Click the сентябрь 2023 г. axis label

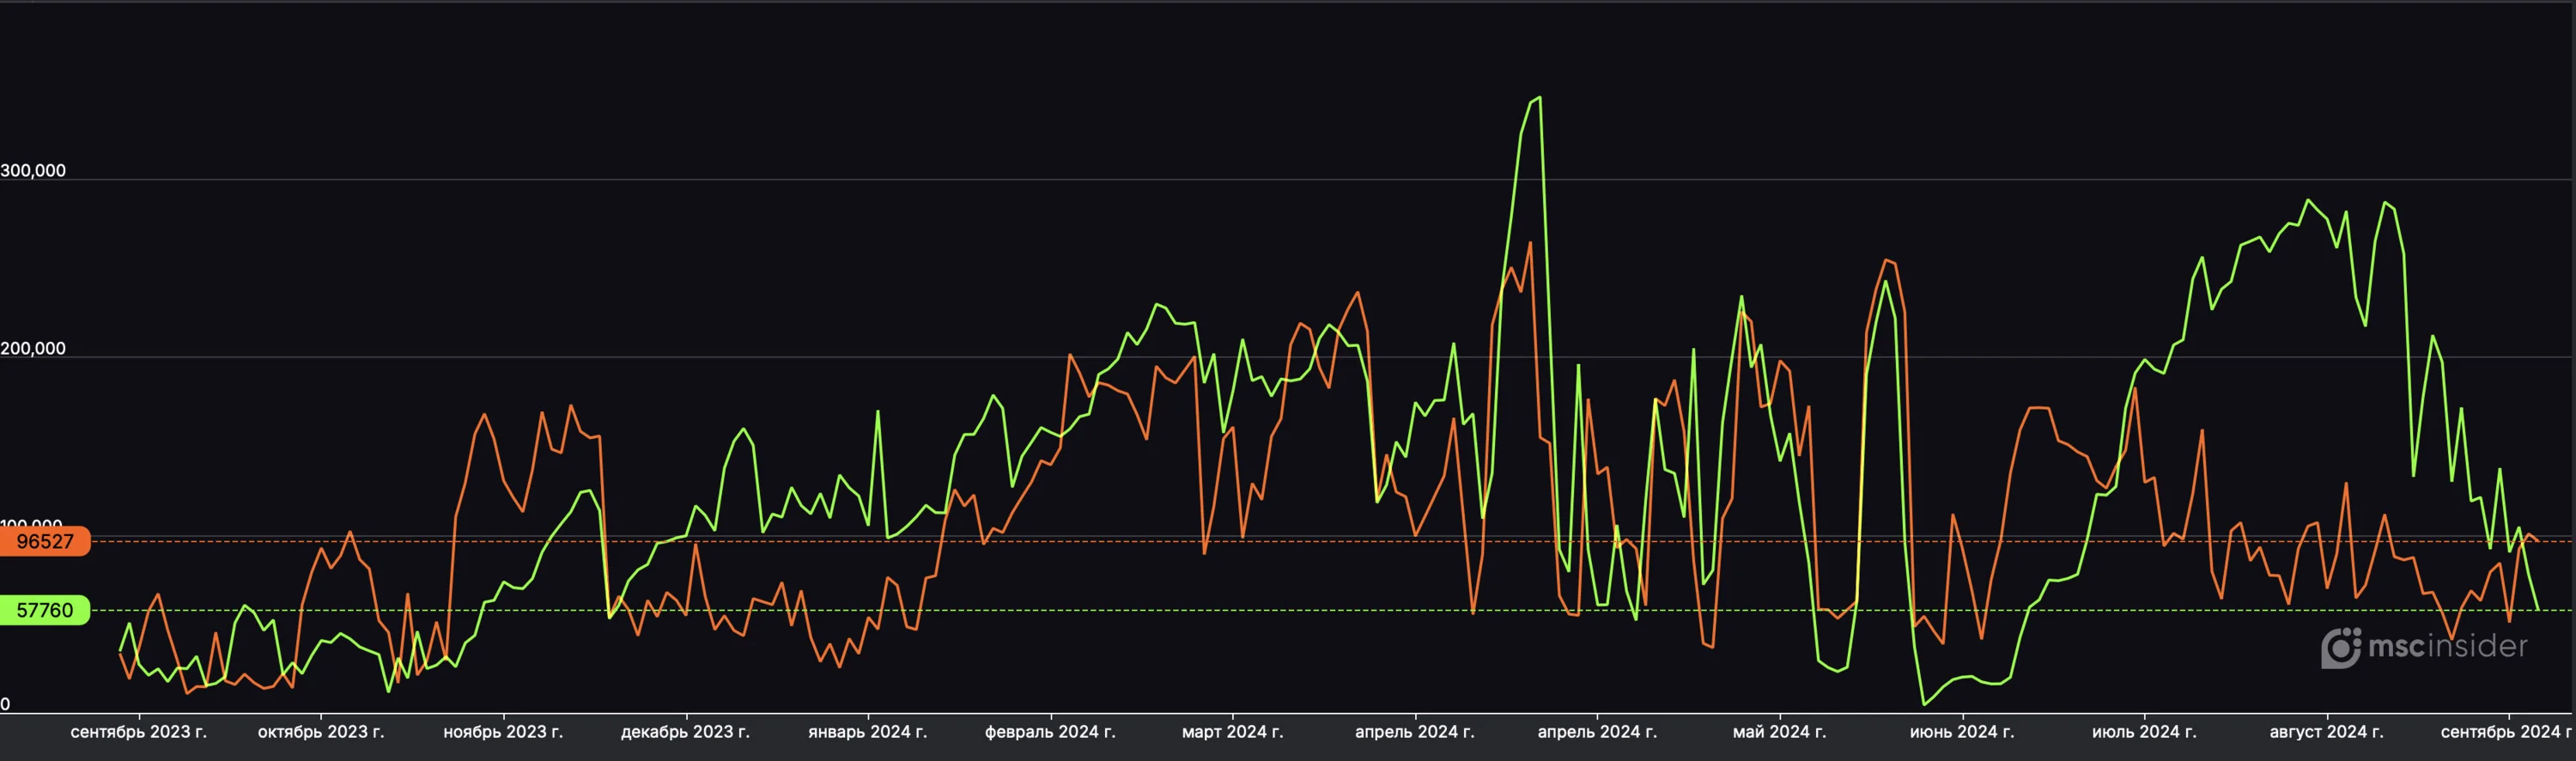coord(139,732)
